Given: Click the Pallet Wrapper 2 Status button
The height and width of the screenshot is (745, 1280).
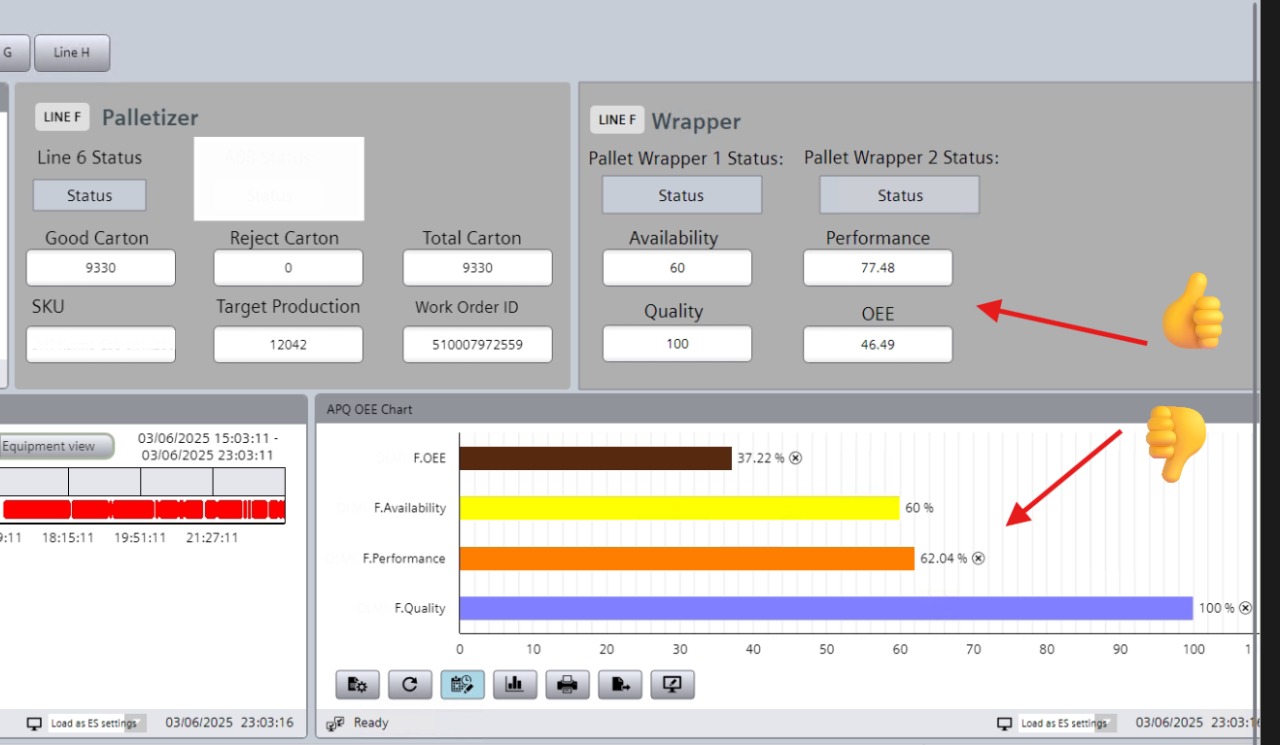Looking at the screenshot, I should [900, 195].
